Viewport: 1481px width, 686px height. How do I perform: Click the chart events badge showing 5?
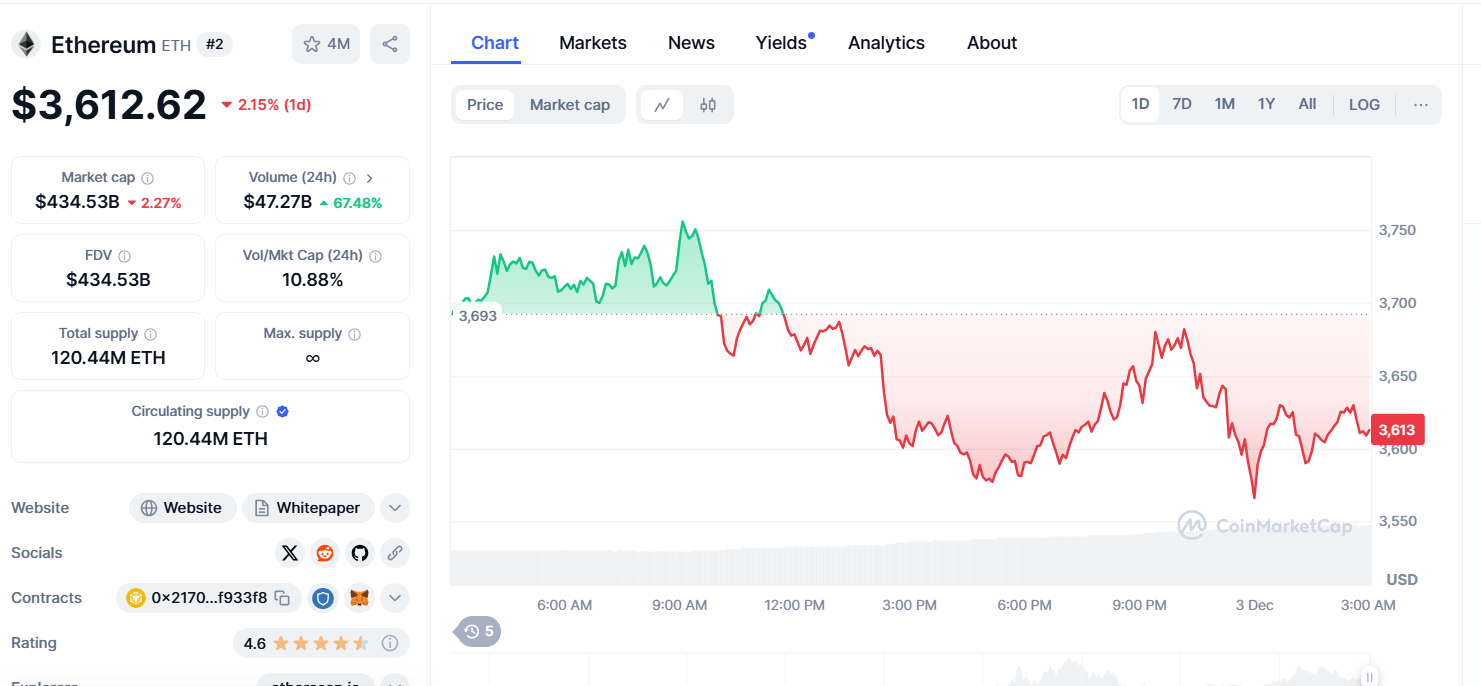click(x=479, y=631)
